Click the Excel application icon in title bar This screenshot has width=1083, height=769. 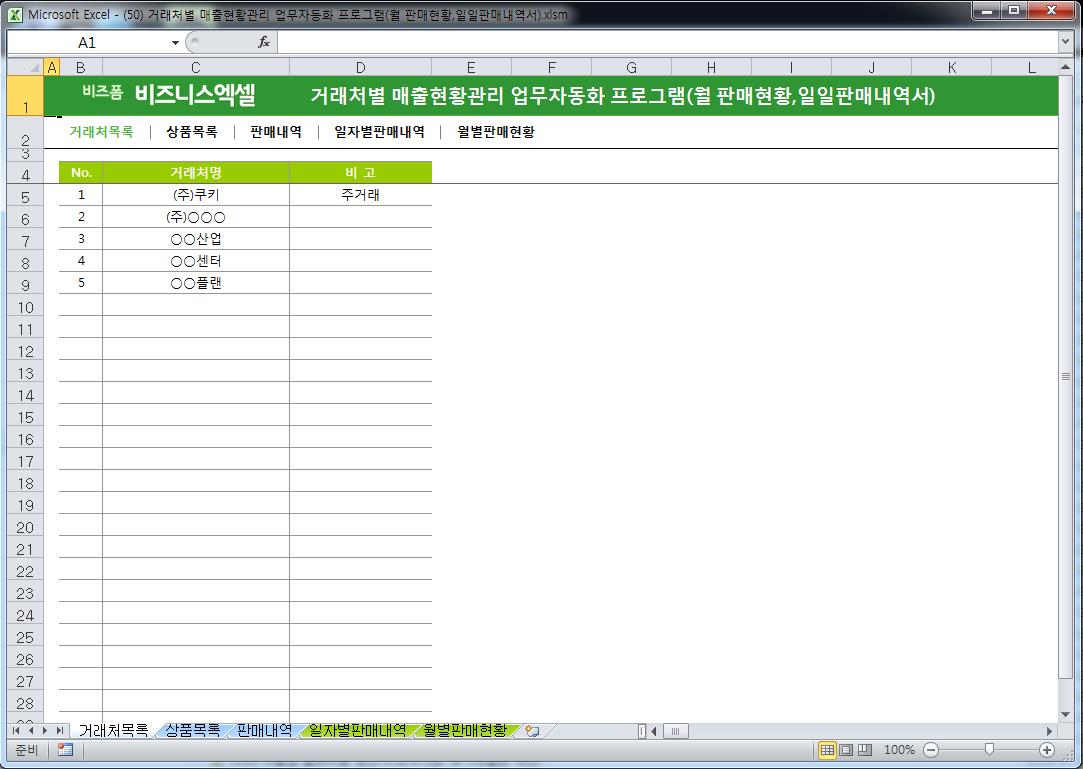(15, 14)
